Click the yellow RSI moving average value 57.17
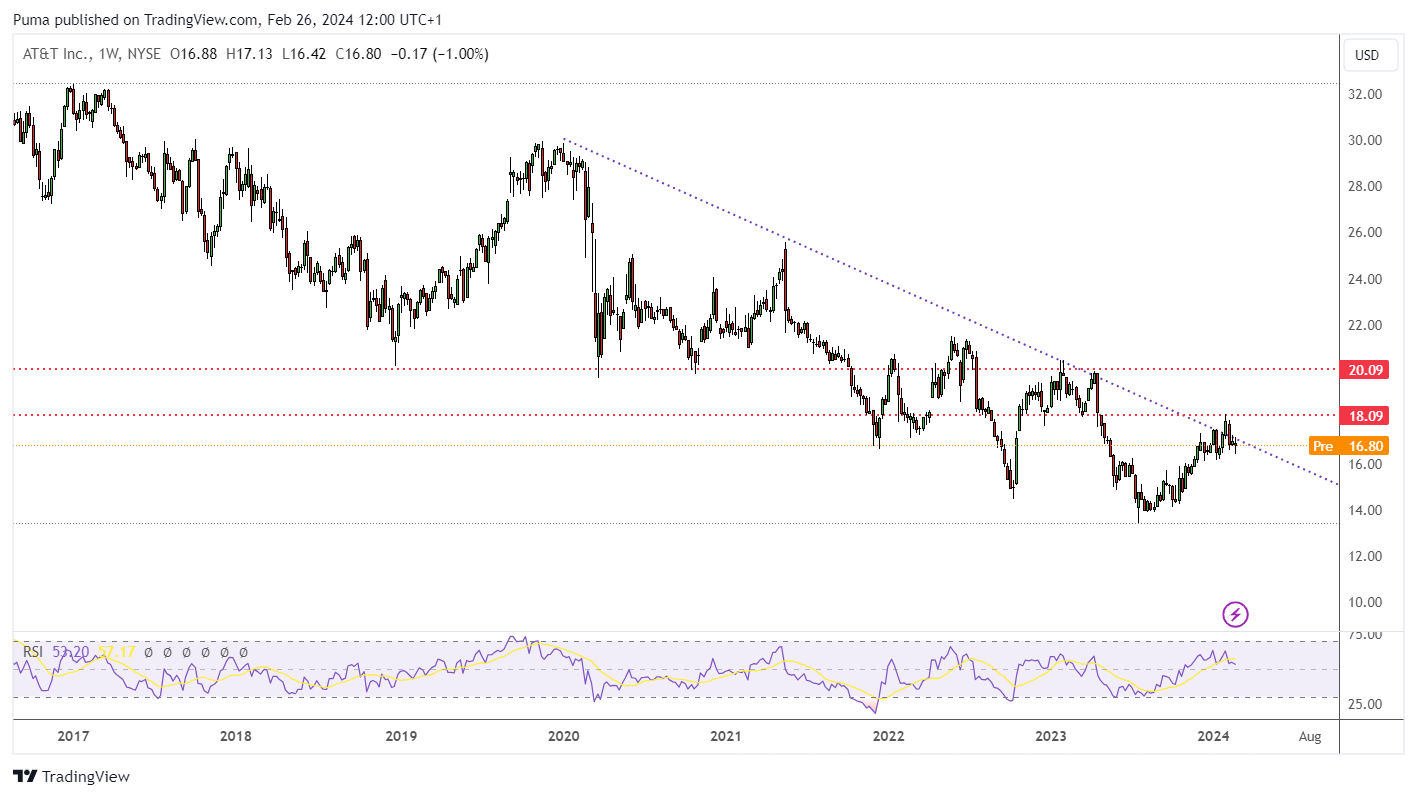This screenshot has height=798, width=1417. coord(116,652)
